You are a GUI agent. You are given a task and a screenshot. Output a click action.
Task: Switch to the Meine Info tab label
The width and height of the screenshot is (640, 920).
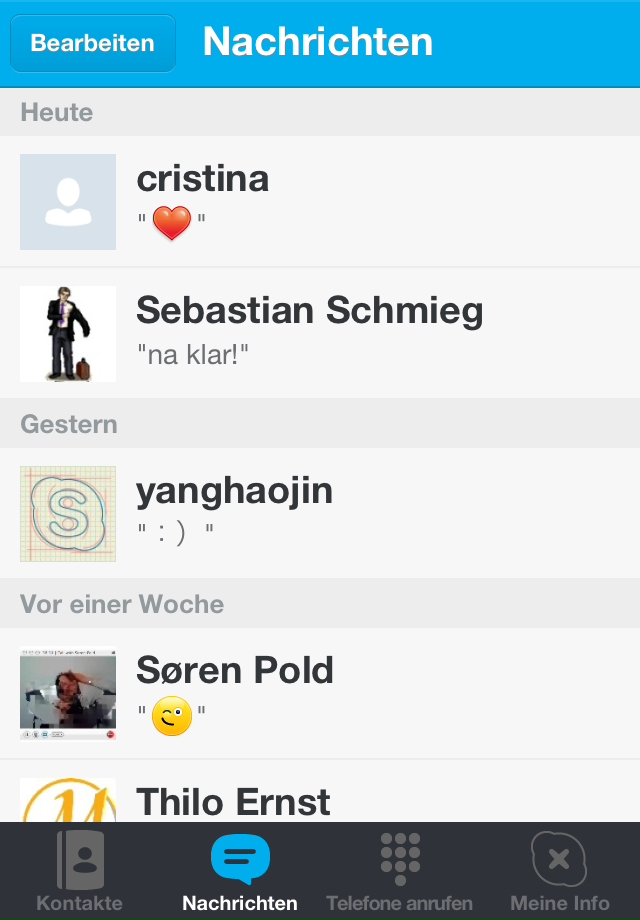[560, 903]
